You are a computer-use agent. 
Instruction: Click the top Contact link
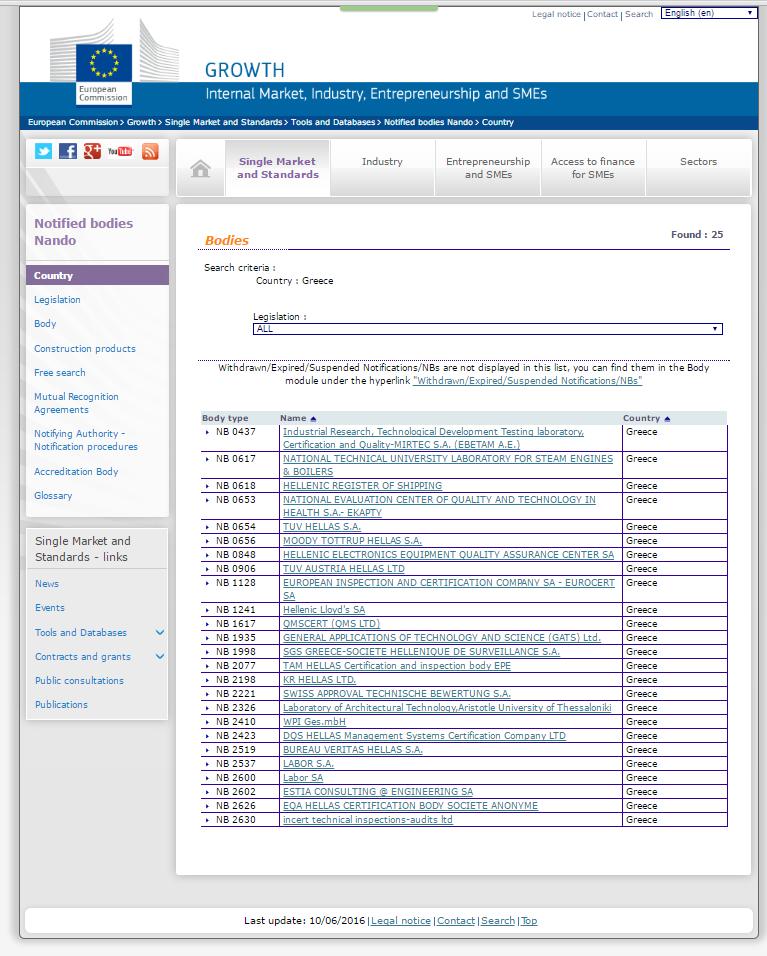[x=602, y=14]
